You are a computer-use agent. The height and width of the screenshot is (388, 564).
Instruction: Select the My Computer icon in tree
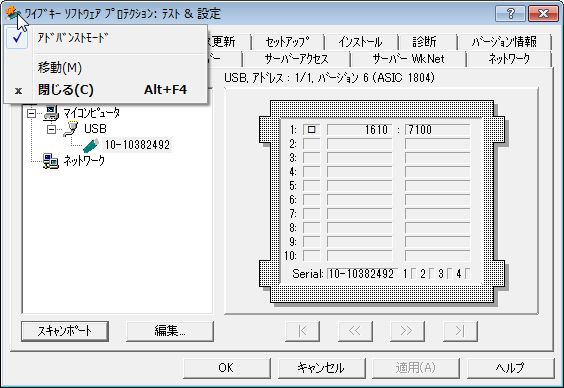51,113
